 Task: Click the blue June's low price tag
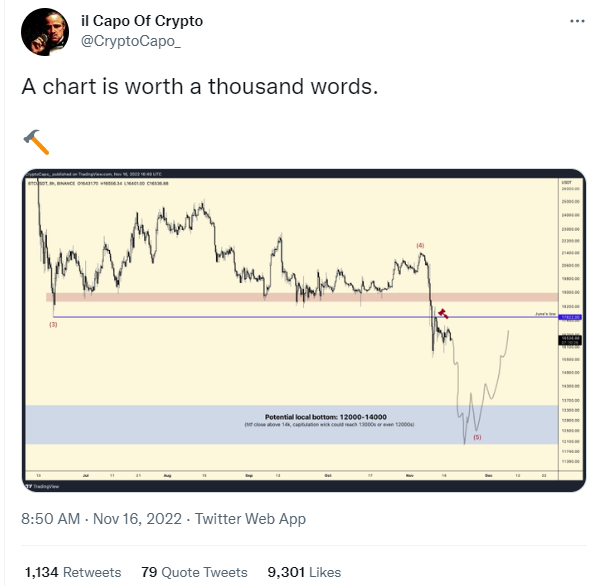click(570, 317)
